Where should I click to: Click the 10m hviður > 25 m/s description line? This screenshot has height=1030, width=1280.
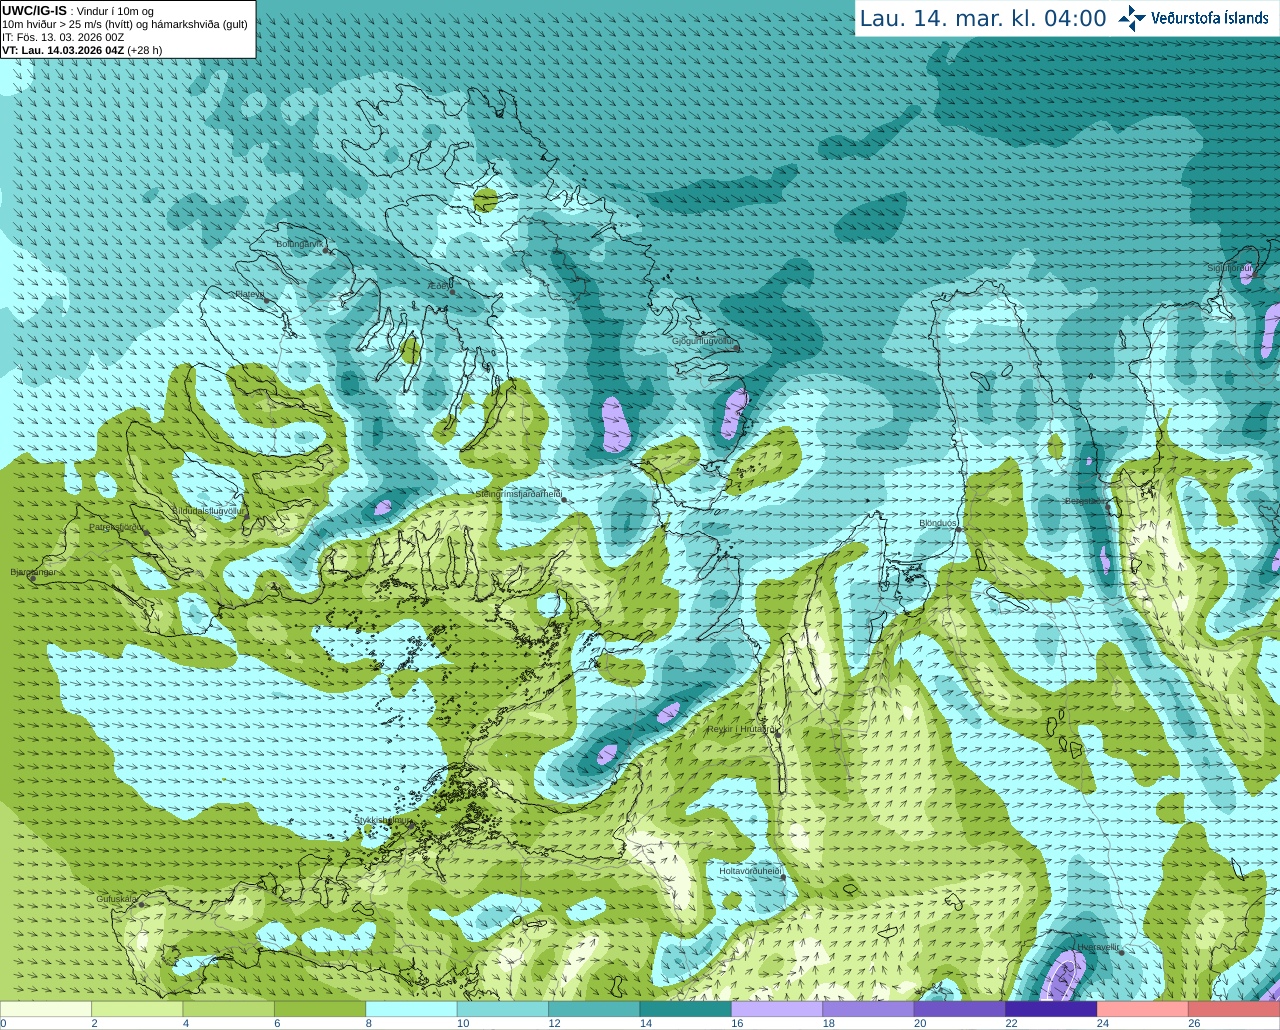(x=125, y=24)
